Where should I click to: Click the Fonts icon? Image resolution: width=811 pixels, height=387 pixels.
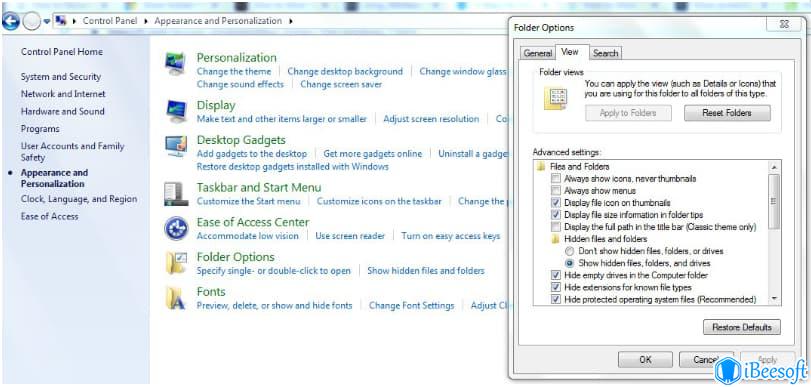[175, 299]
